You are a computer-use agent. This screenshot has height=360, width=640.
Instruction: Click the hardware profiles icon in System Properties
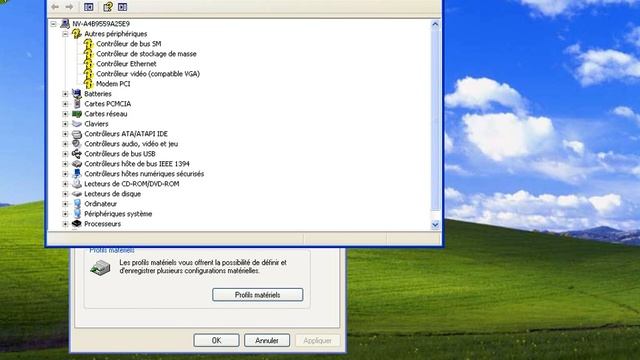(x=100, y=268)
